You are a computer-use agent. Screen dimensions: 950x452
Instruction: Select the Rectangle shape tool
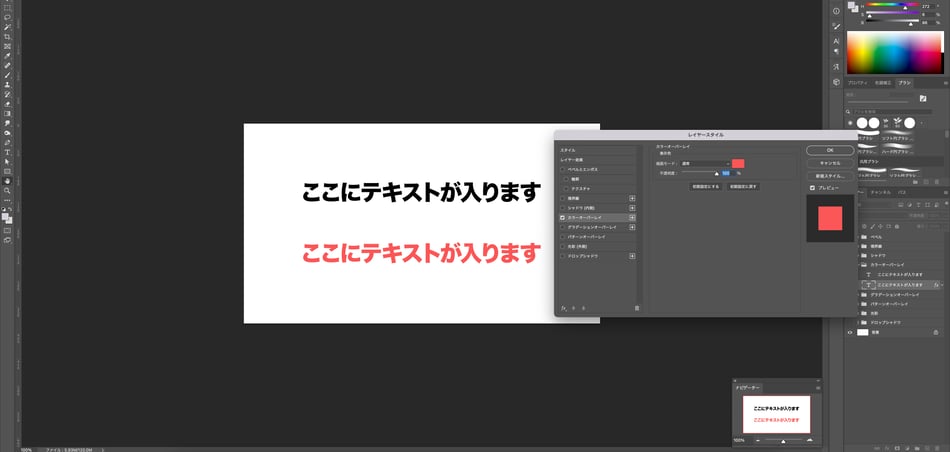click(7, 171)
